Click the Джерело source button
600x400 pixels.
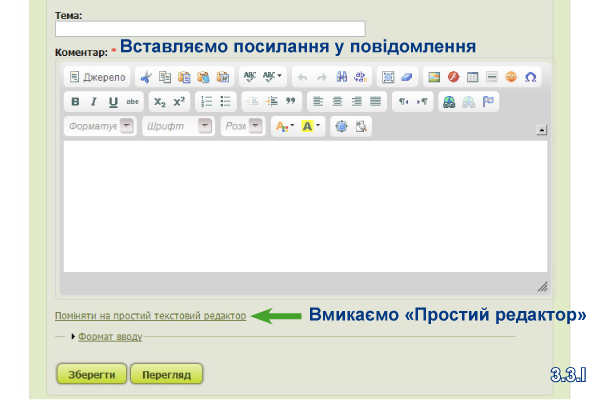(x=98, y=77)
